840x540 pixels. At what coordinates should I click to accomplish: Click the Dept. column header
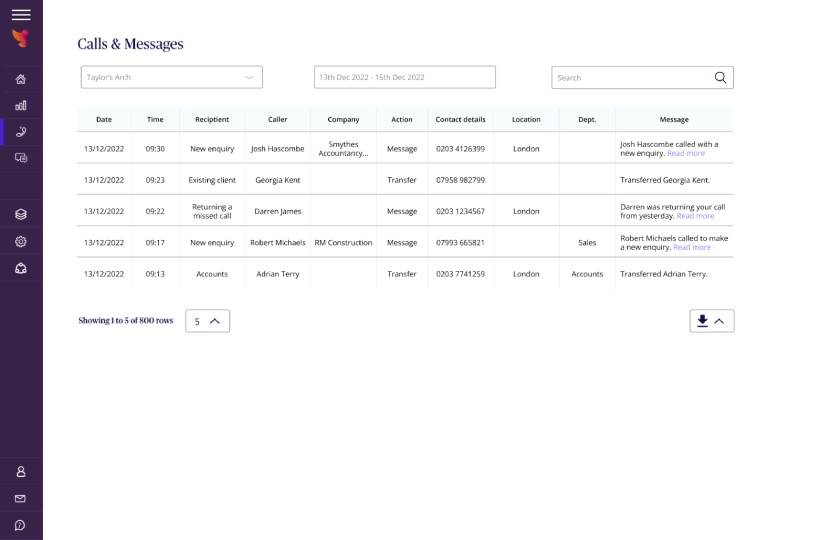(587, 119)
